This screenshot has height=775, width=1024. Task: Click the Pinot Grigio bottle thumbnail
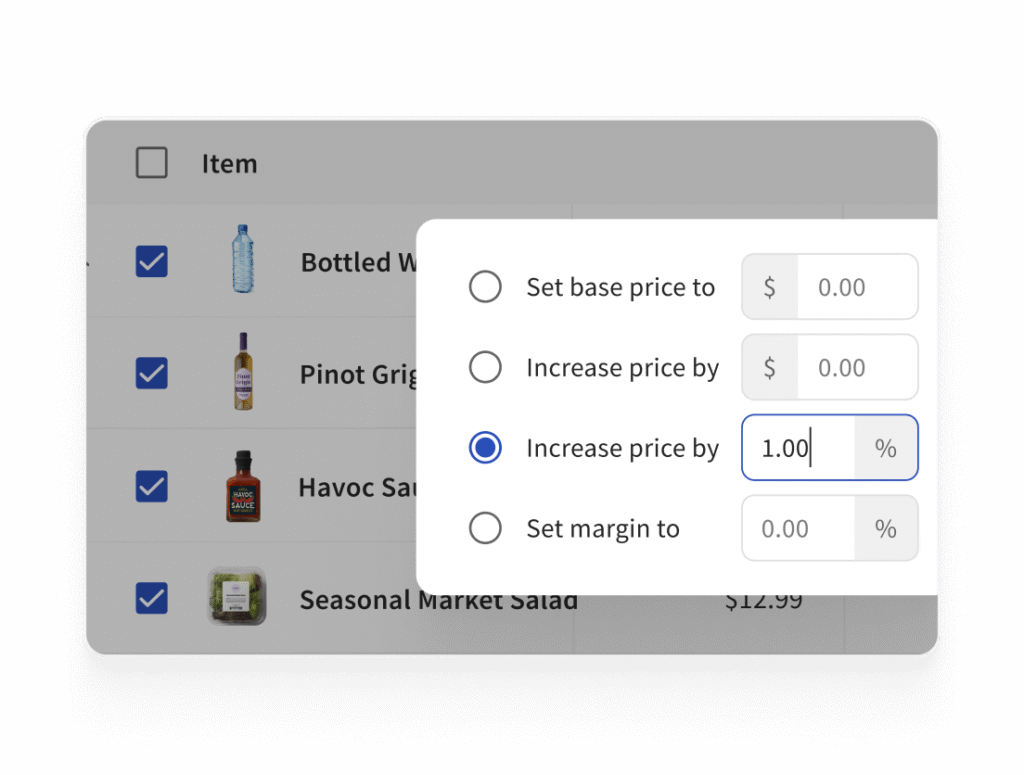[241, 372]
